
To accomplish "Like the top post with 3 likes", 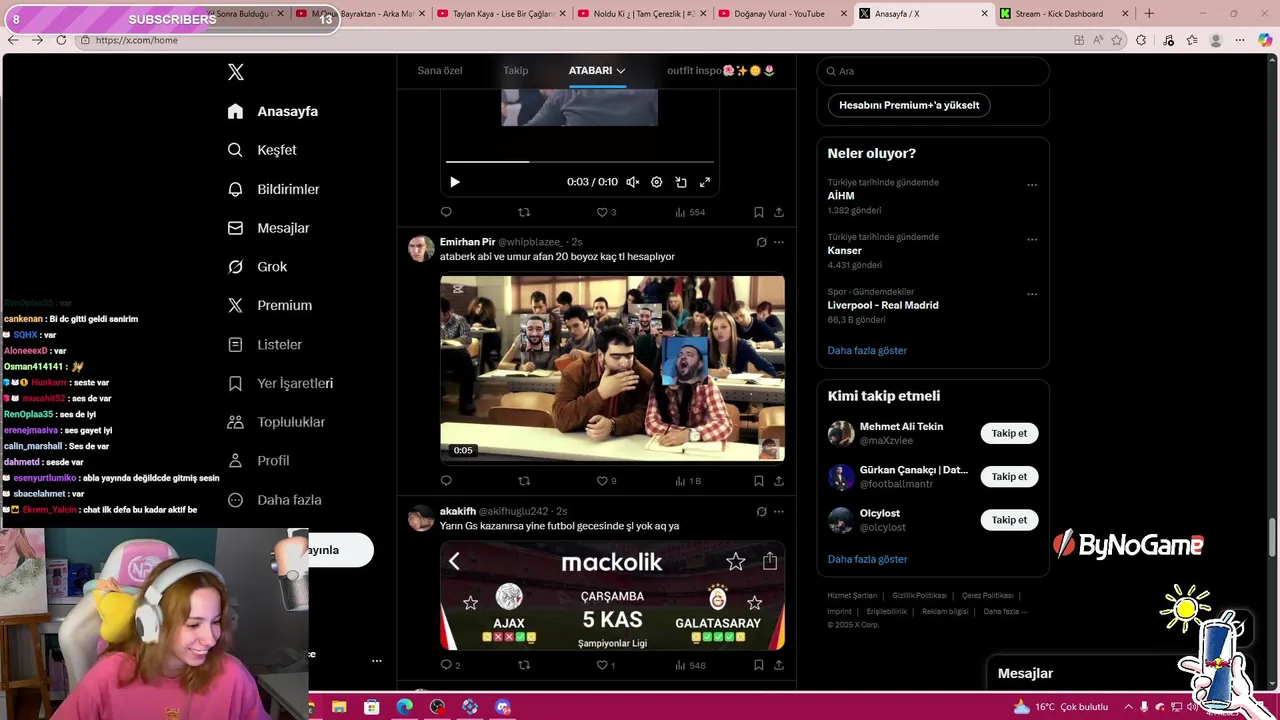I will pyautogui.click(x=606, y=212).
